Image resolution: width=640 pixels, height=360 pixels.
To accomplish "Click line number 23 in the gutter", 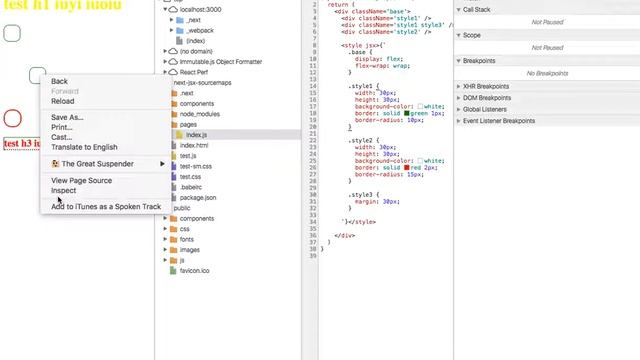I will pyautogui.click(x=313, y=147).
